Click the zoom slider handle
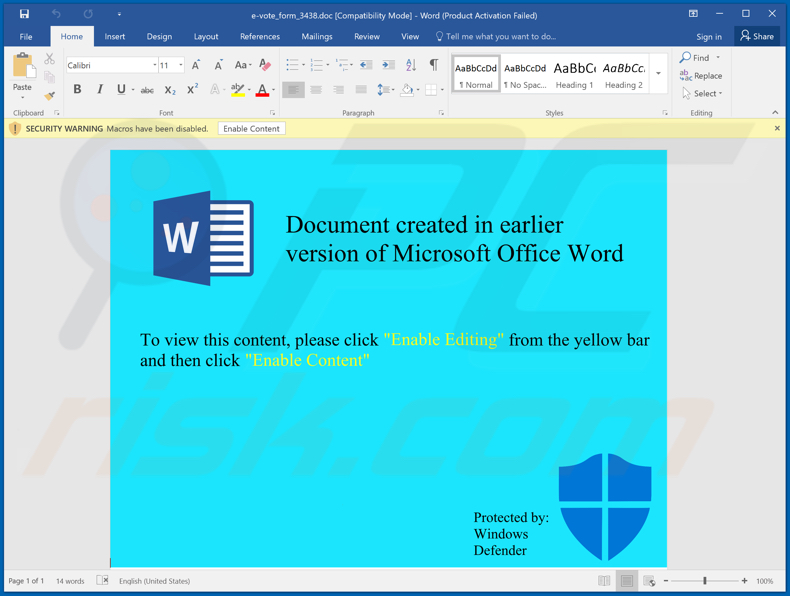 [705, 581]
